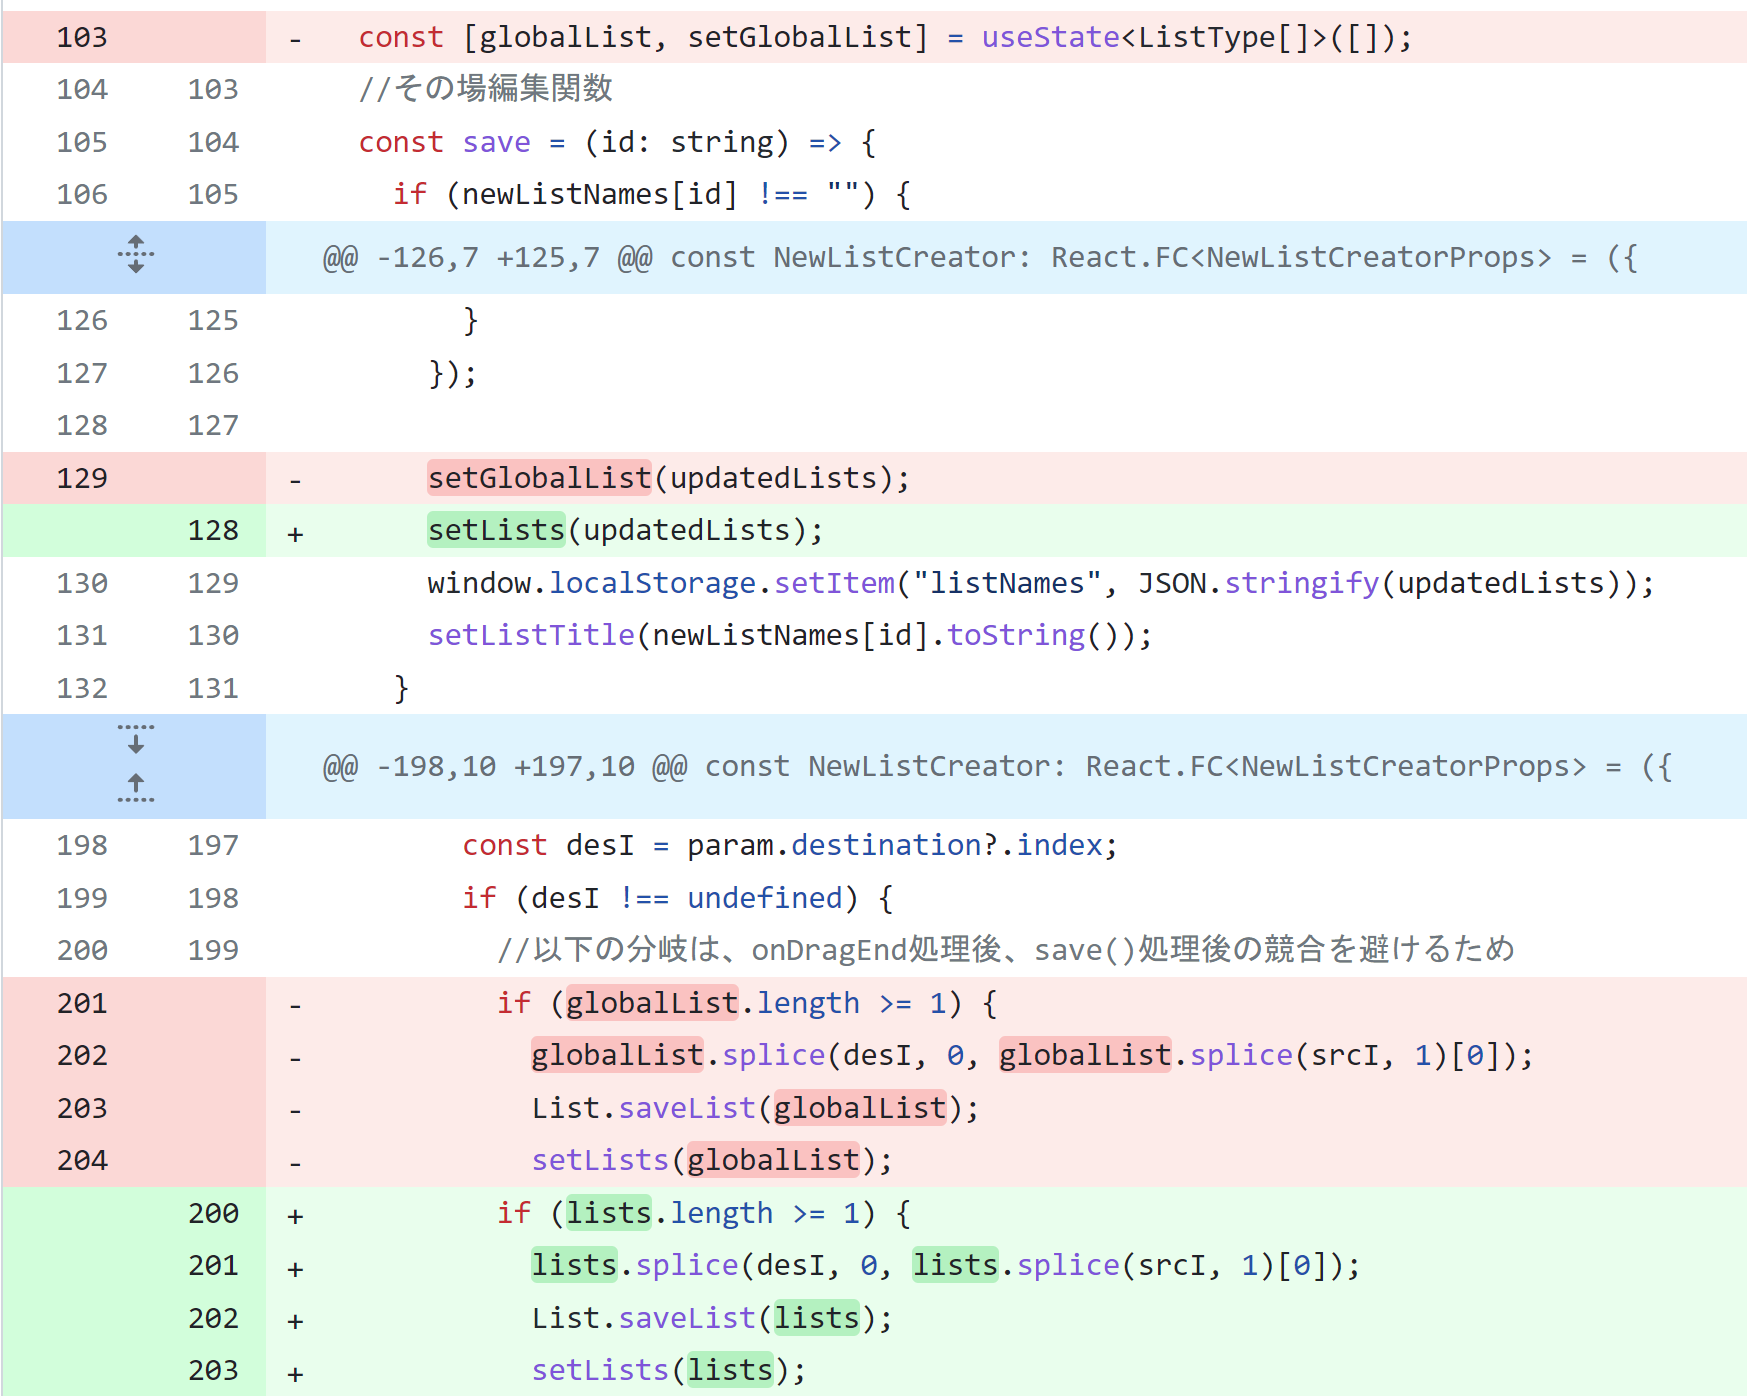1747x1396 pixels.
Task: Select line number 200 on the added lists.length row
Action: [213, 1213]
